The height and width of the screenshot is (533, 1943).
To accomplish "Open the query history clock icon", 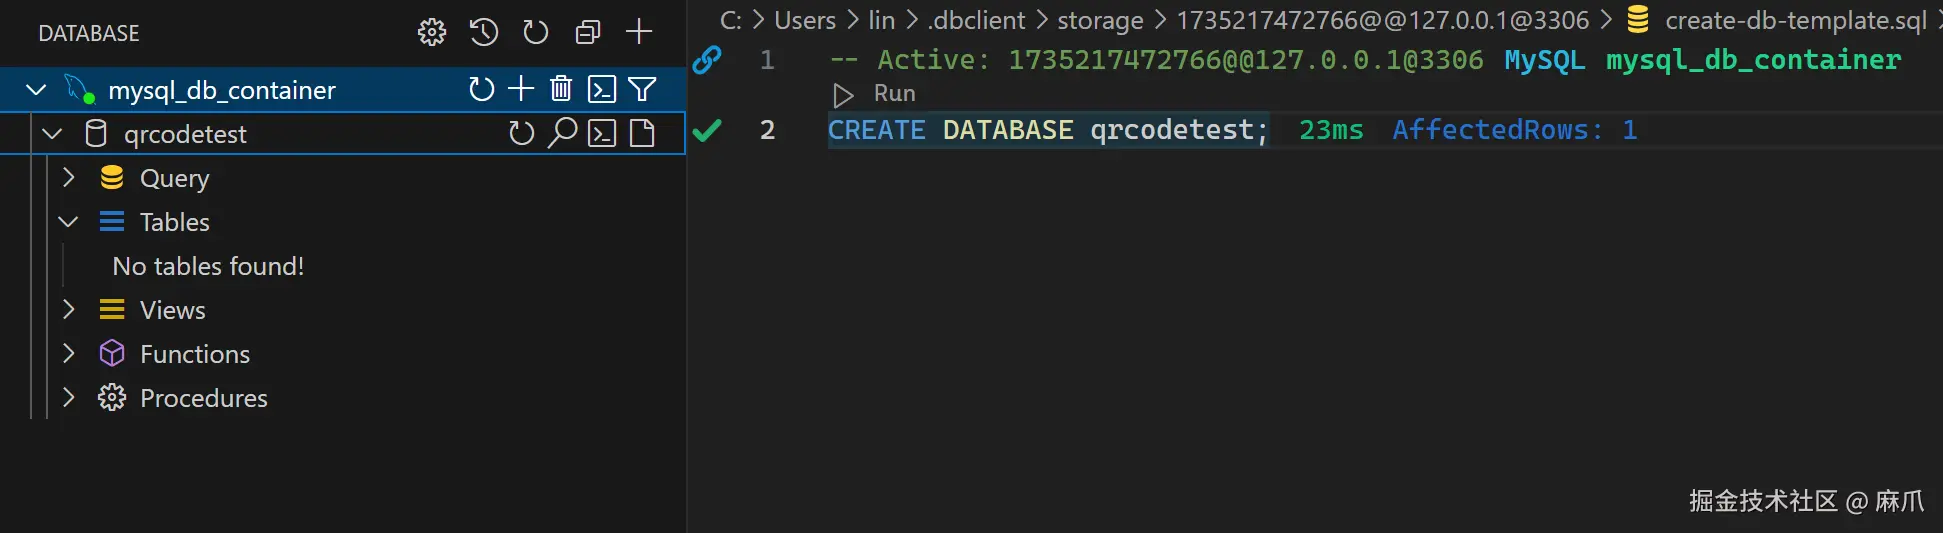I will pos(484,33).
